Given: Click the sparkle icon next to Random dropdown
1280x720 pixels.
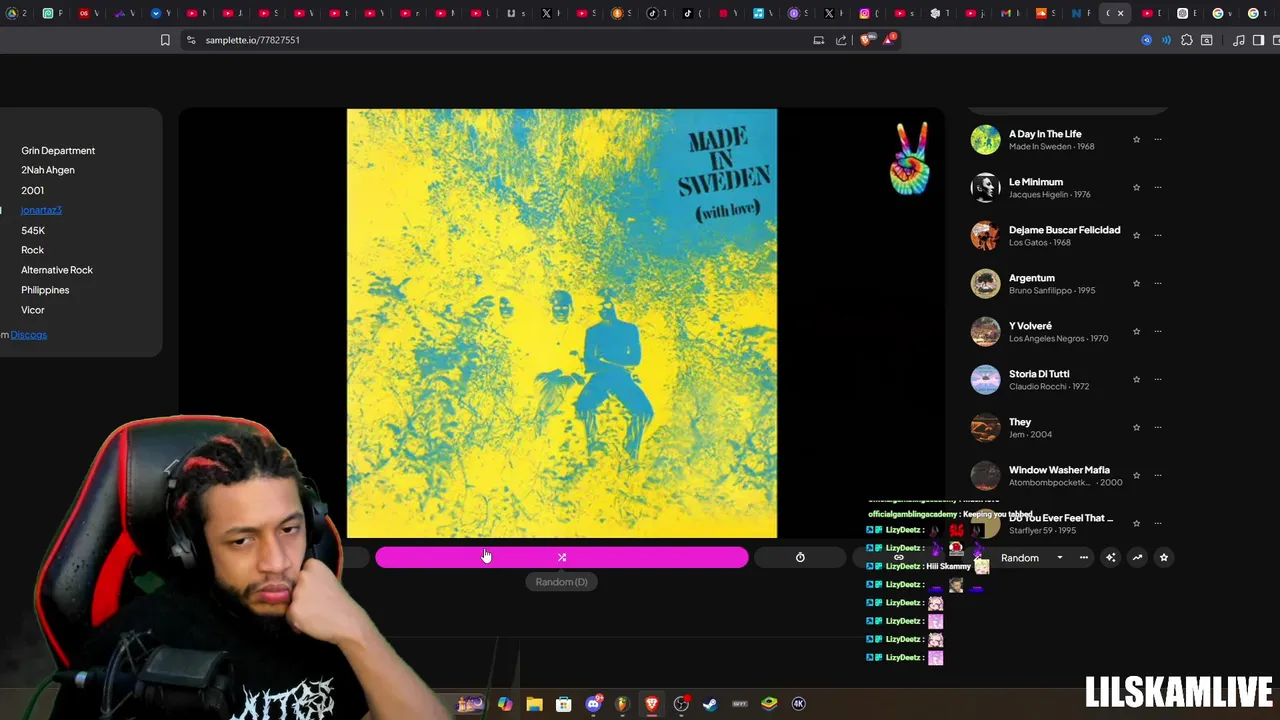Looking at the screenshot, I should [x=1110, y=558].
